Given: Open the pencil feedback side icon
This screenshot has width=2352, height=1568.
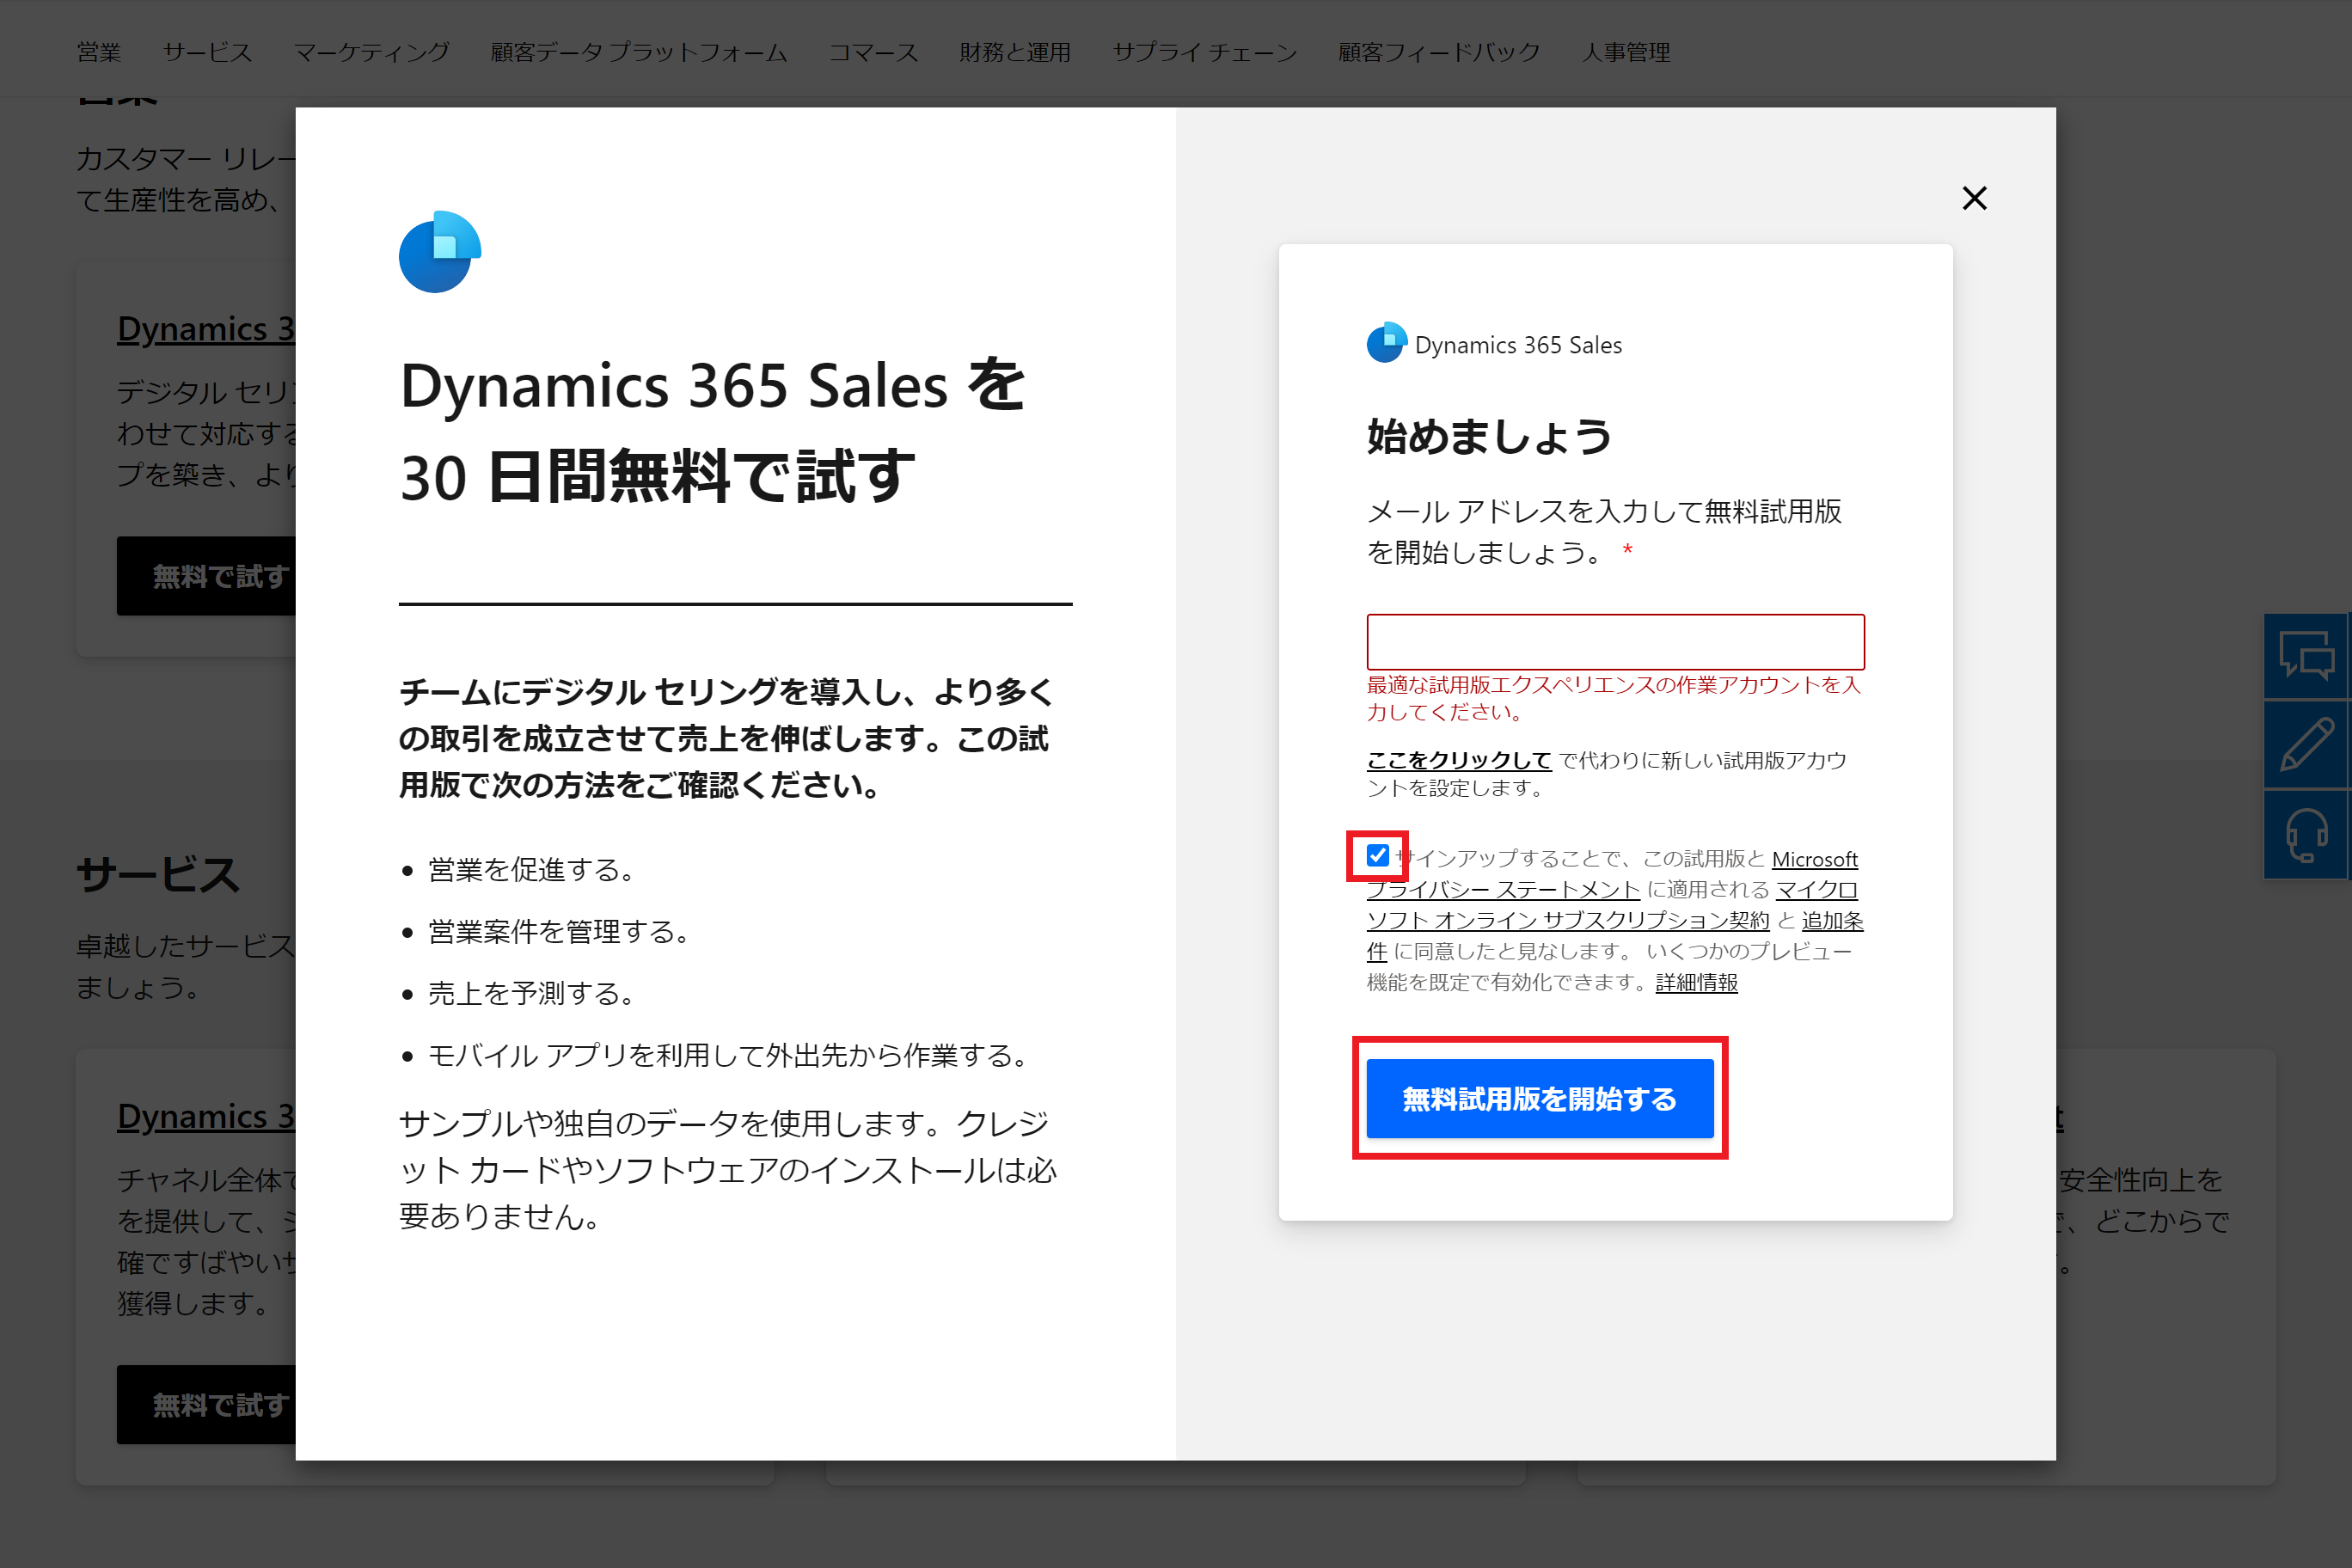Looking at the screenshot, I should point(2306,744).
